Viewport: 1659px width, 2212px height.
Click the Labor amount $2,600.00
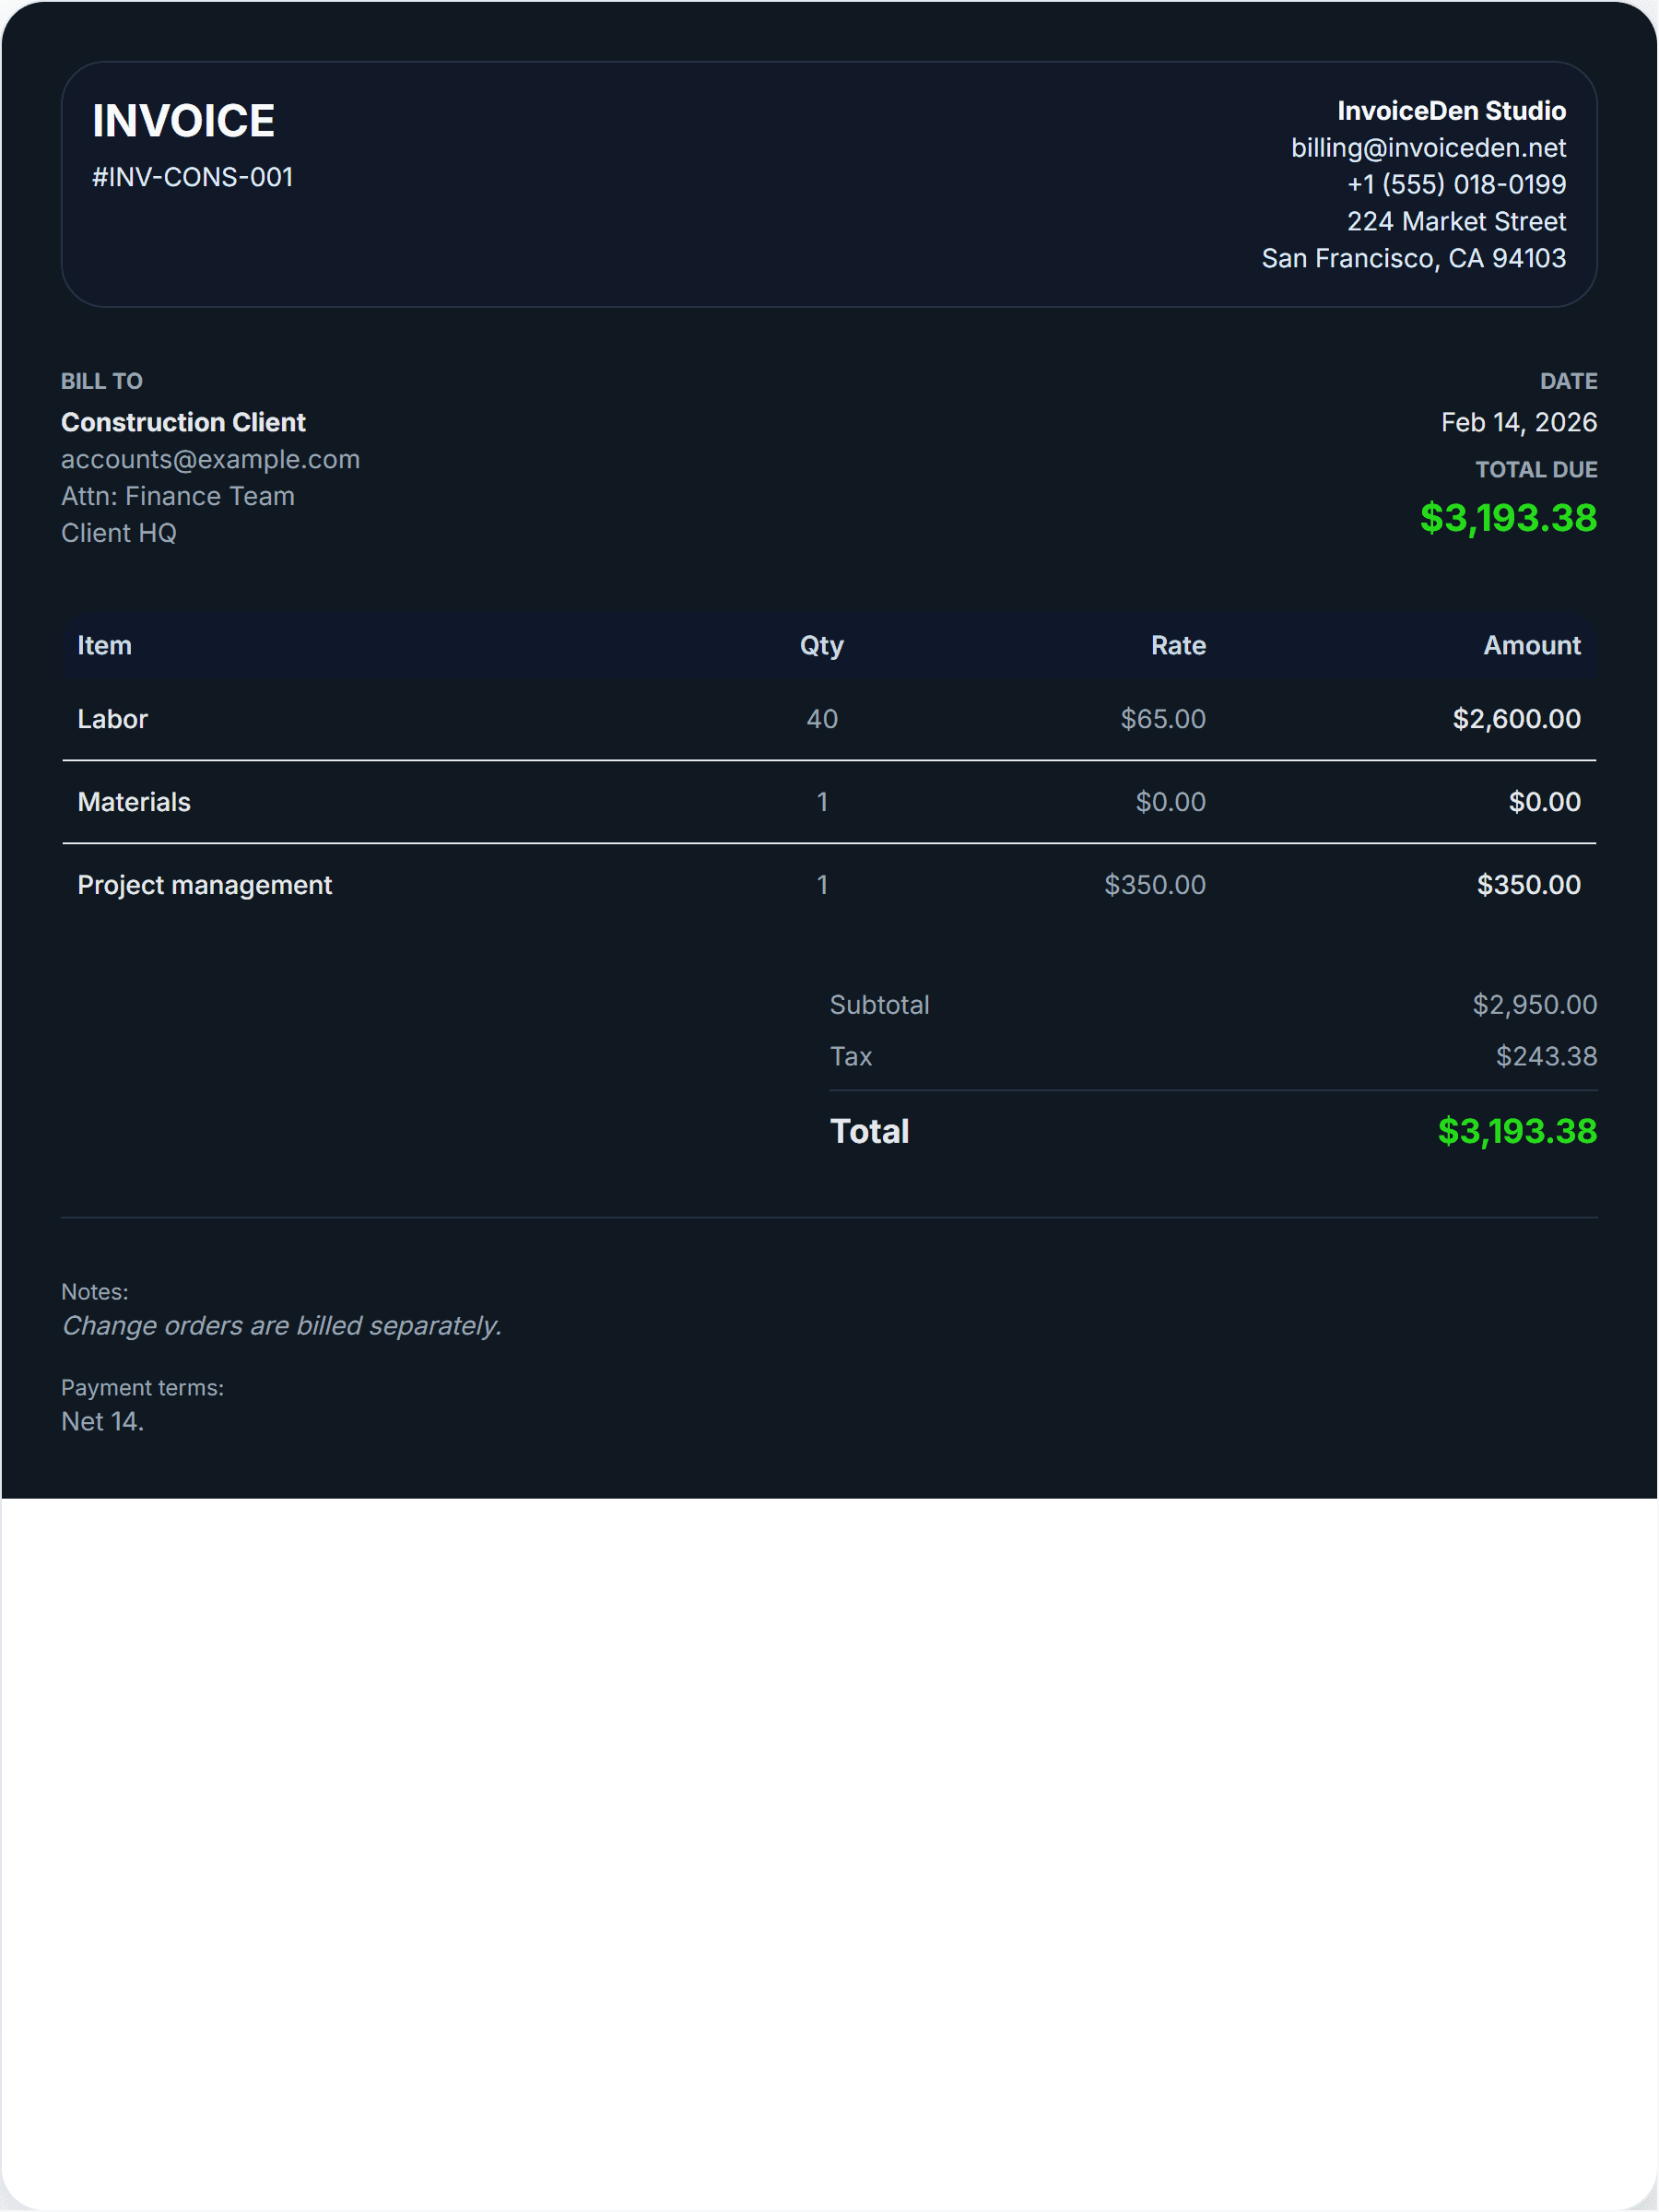click(1515, 719)
